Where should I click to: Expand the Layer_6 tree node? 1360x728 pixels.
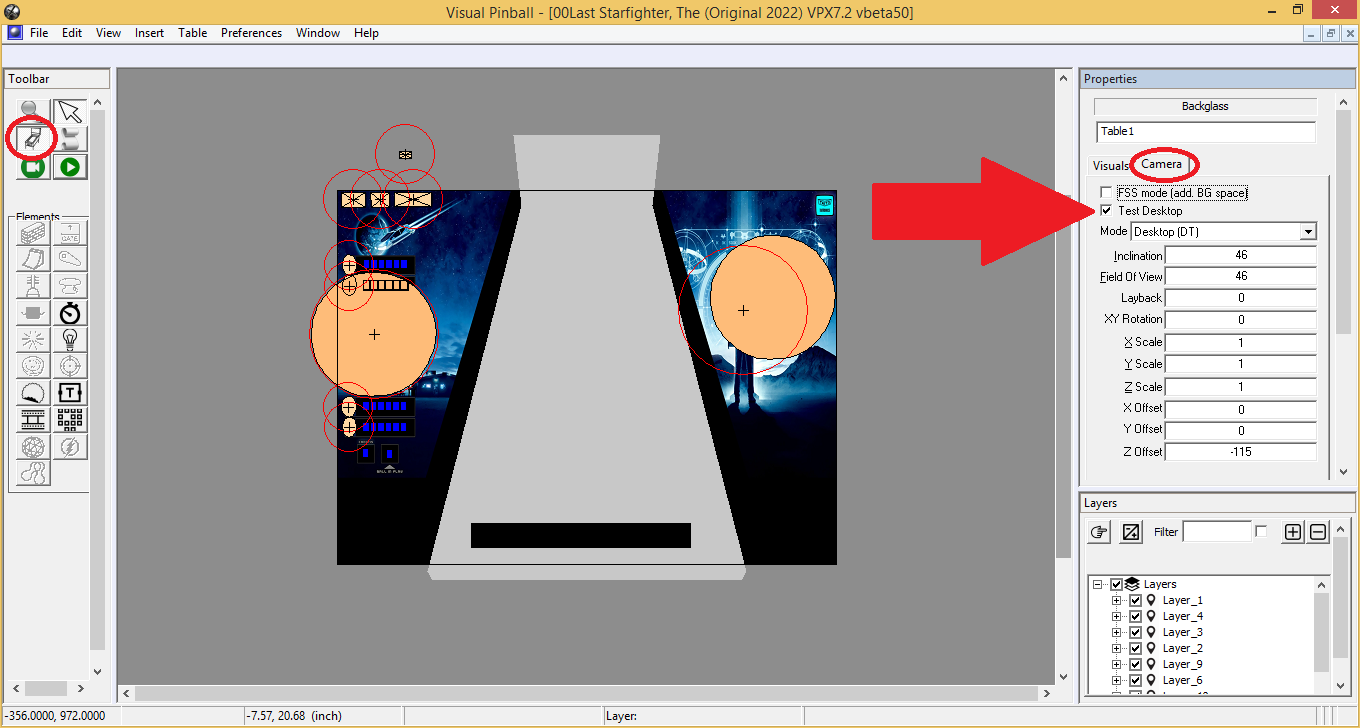click(x=1116, y=680)
